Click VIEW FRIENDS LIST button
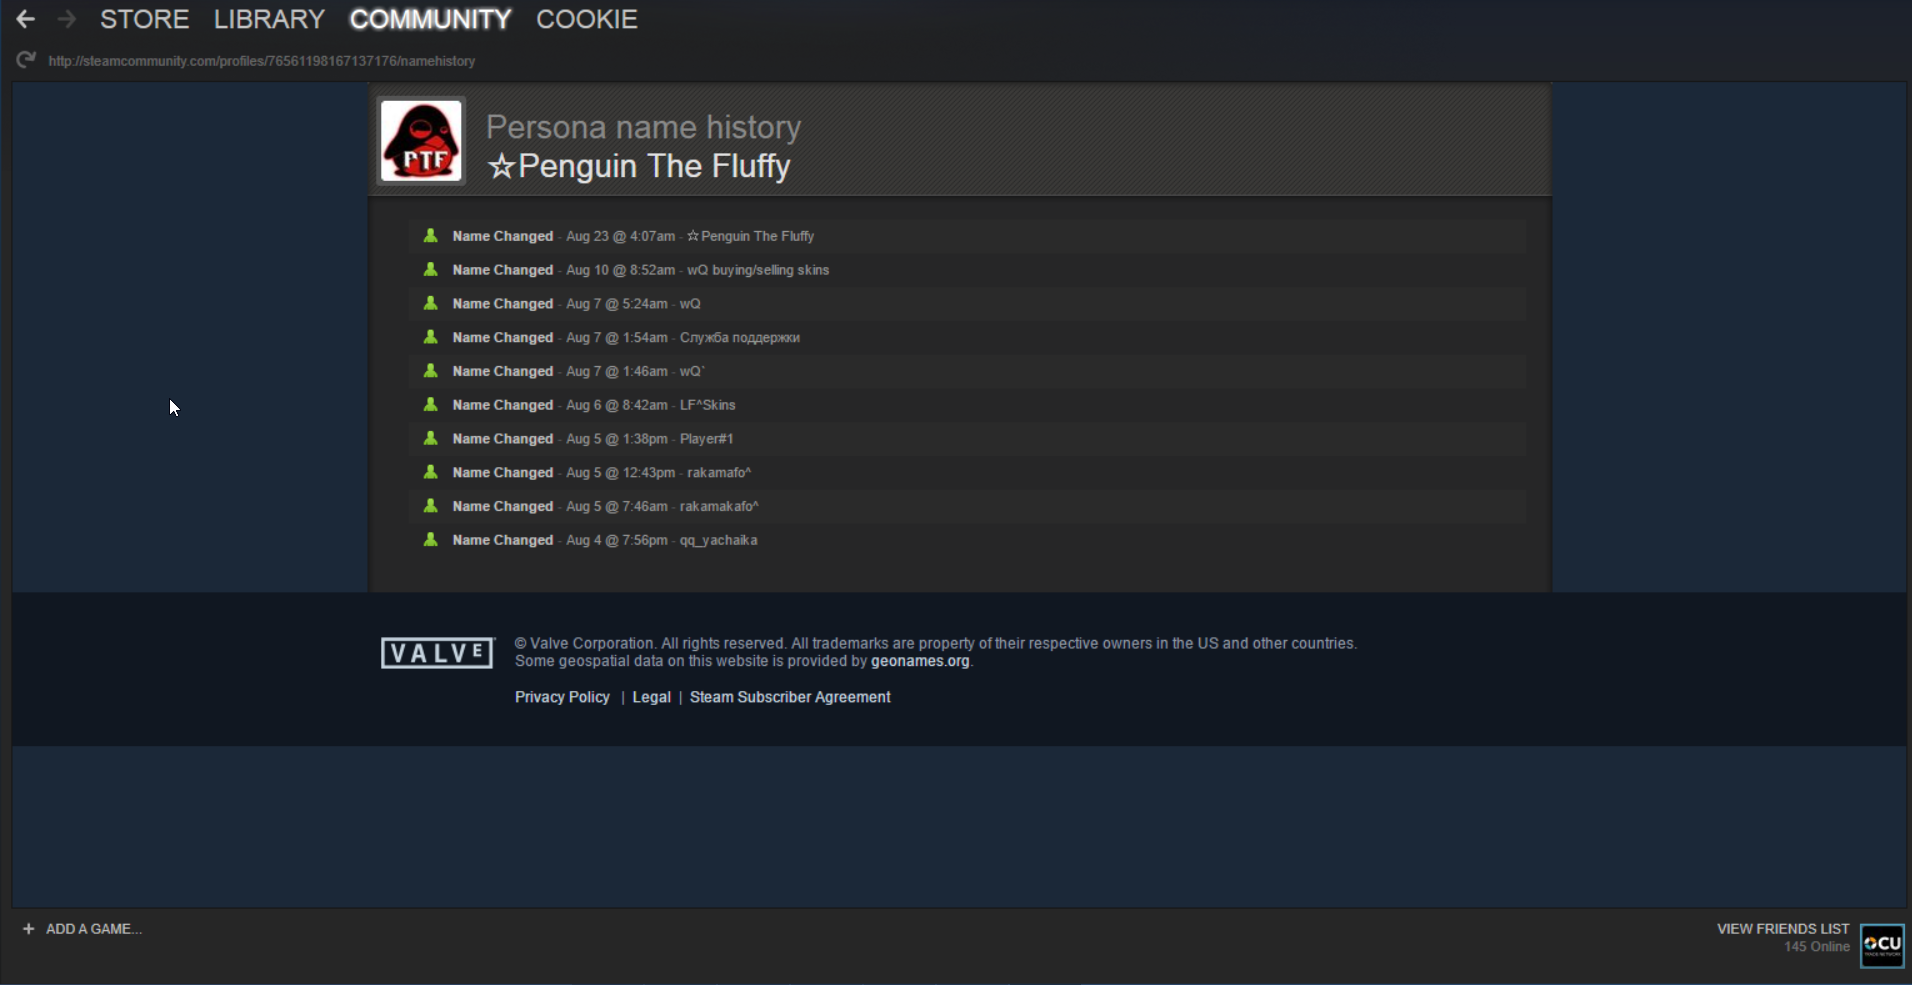The width and height of the screenshot is (1912, 985). (1783, 929)
